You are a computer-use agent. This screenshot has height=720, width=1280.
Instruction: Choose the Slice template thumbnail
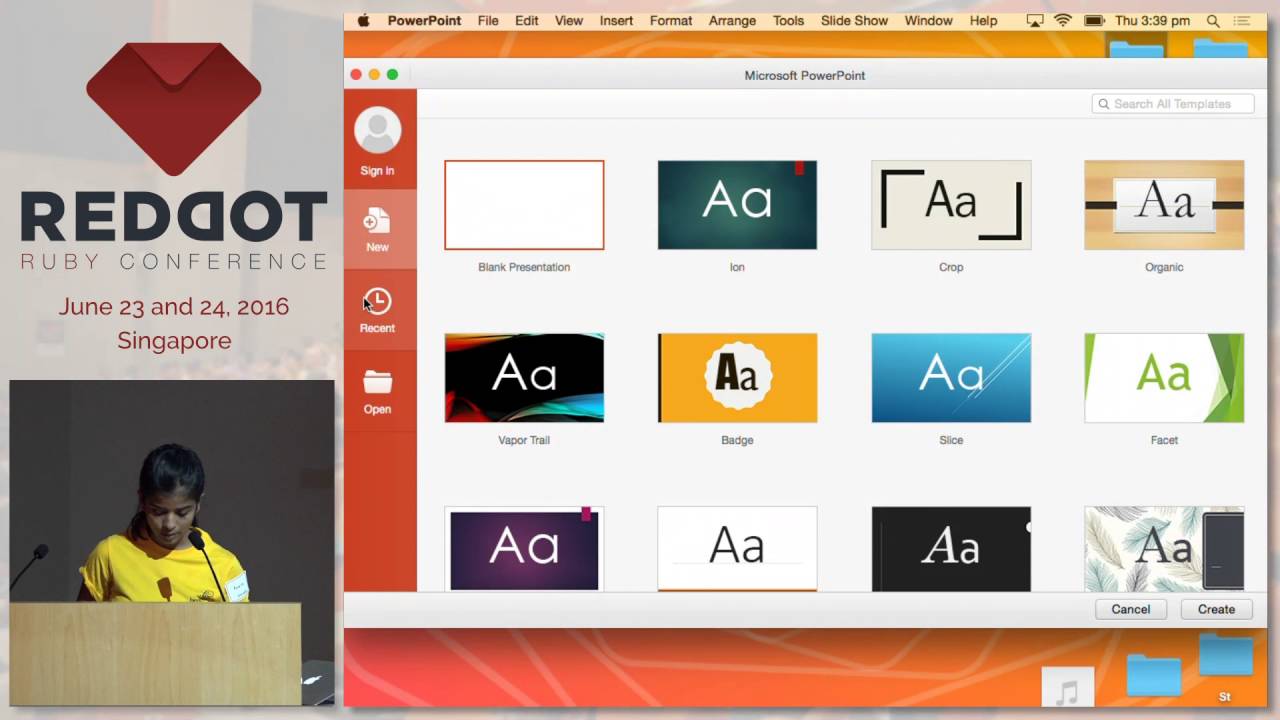(951, 378)
